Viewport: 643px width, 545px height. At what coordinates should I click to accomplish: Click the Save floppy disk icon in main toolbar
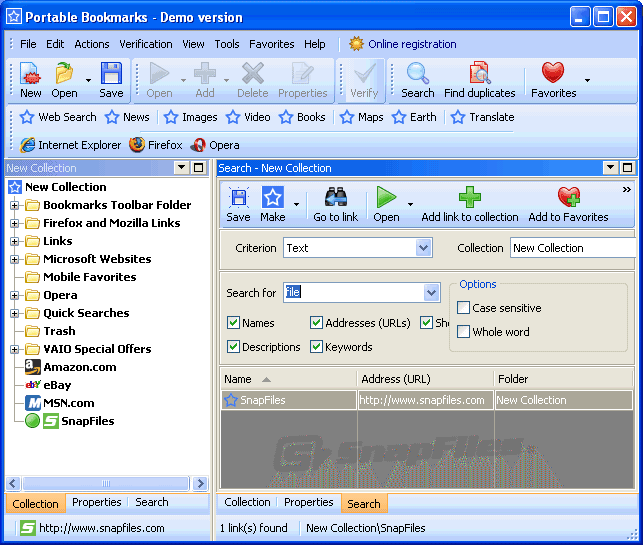coord(111,74)
